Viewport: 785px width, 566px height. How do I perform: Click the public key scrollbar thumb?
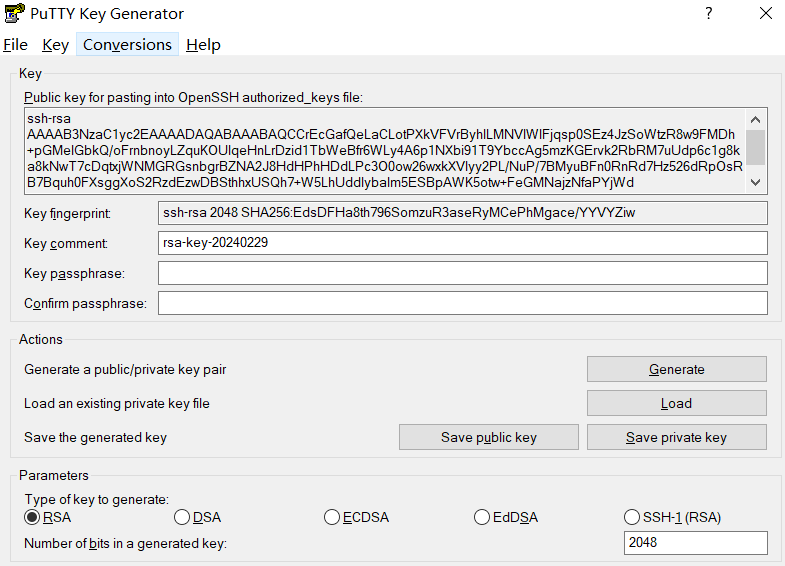coord(755,147)
